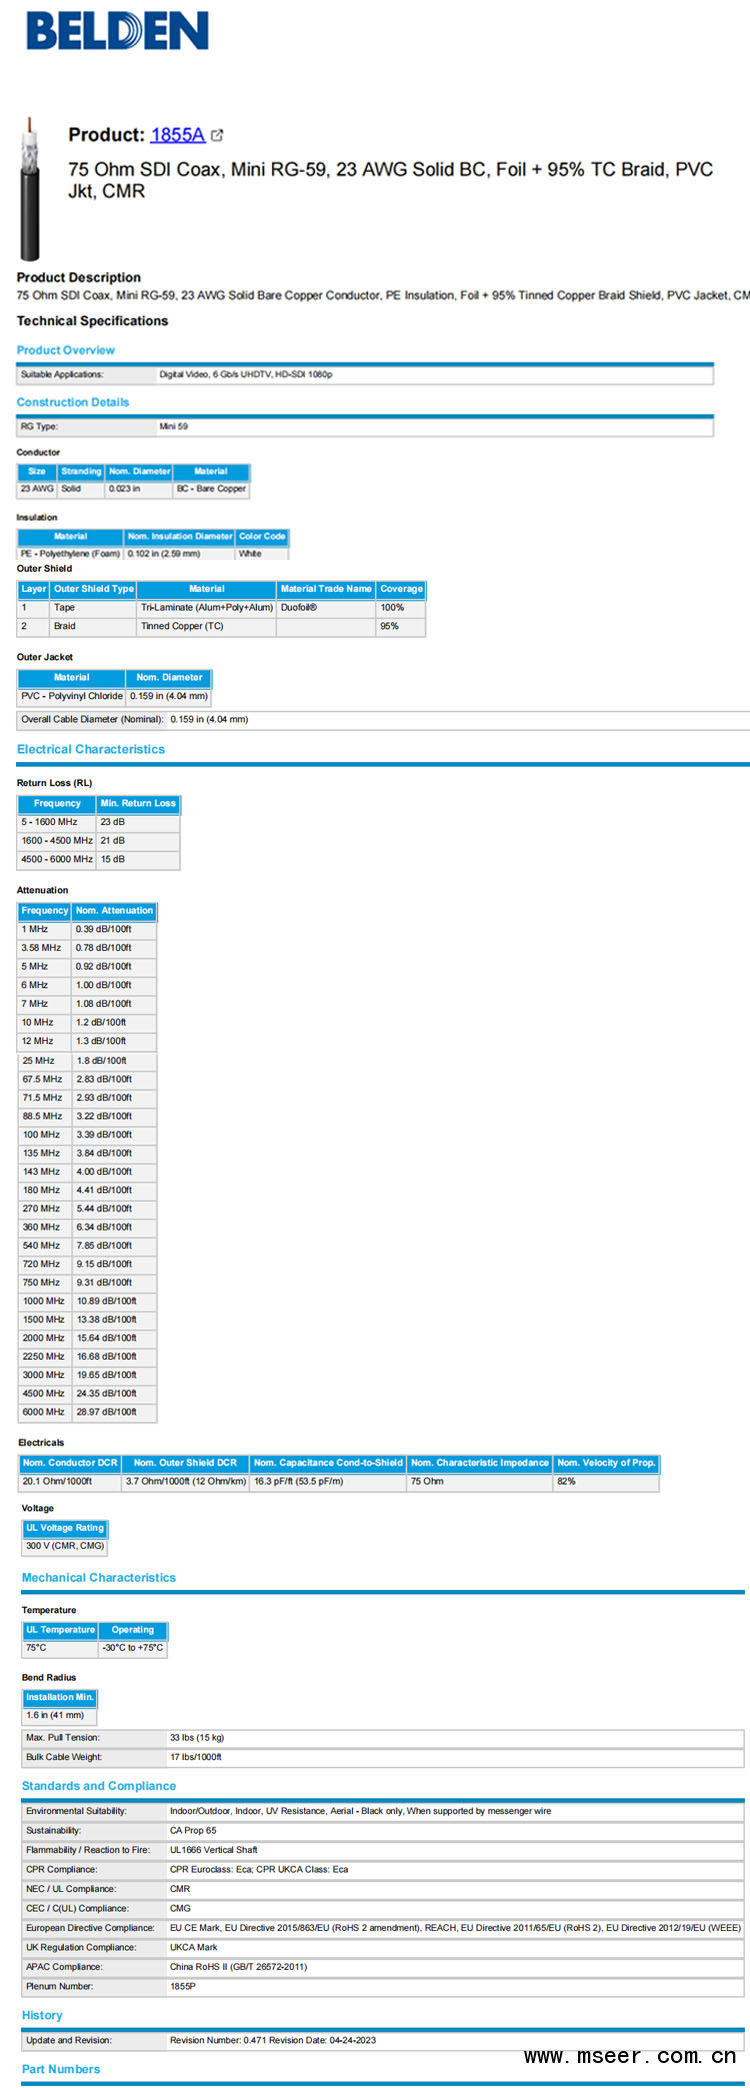Click the Part Numbers section heading
The image size is (750, 2088).
click(x=61, y=2069)
